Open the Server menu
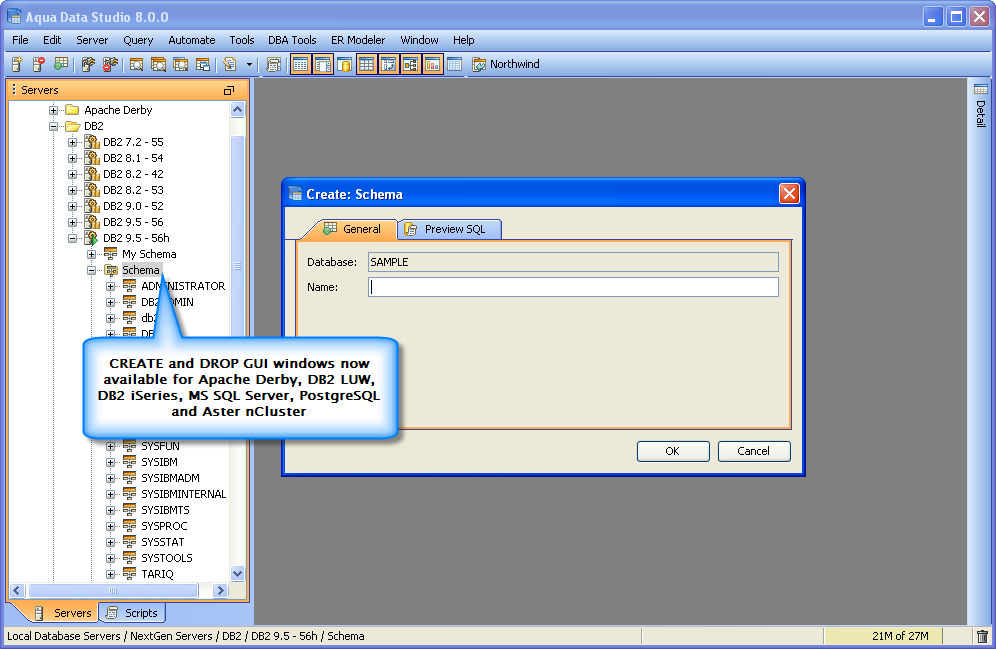This screenshot has height=649, width=996. (92, 40)
